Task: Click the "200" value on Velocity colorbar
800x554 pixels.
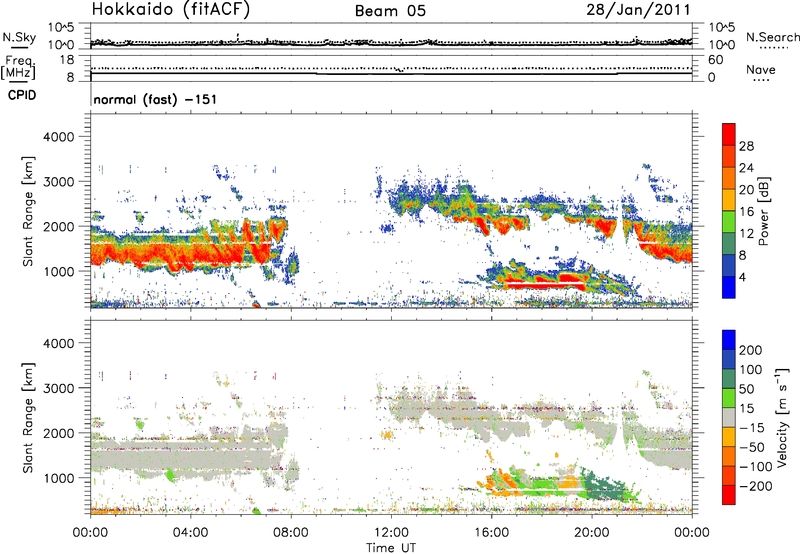Action: pos(751,350)
